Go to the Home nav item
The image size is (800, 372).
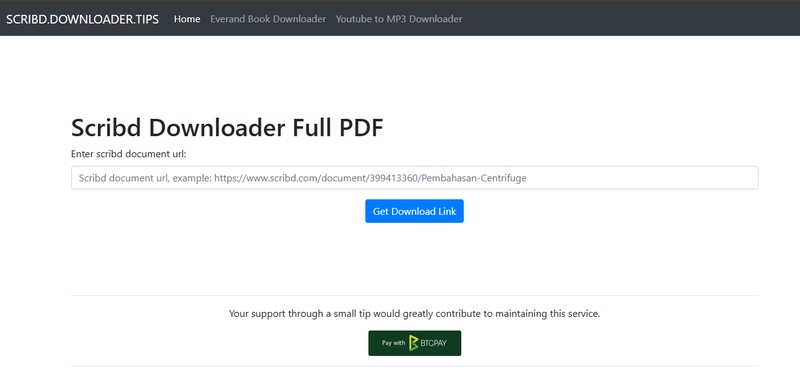click(187, 19)
